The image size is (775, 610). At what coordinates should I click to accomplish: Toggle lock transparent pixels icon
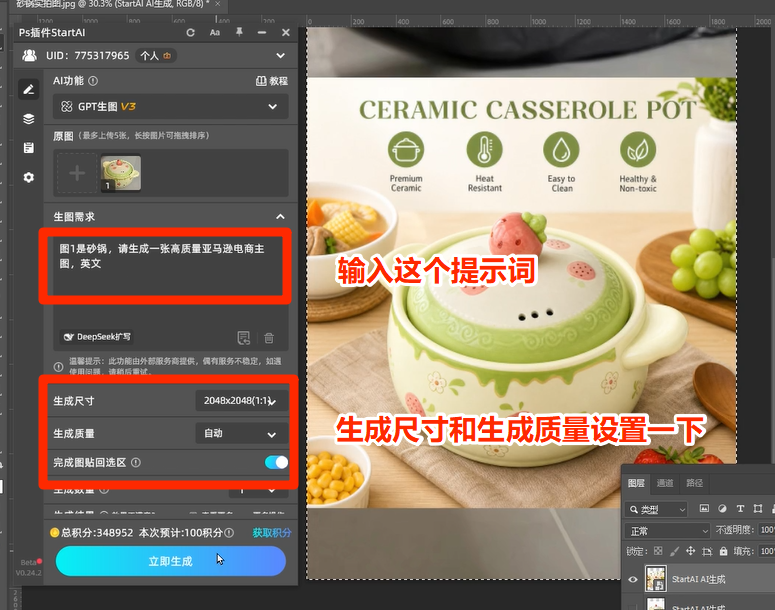click(x=658, y=551)
